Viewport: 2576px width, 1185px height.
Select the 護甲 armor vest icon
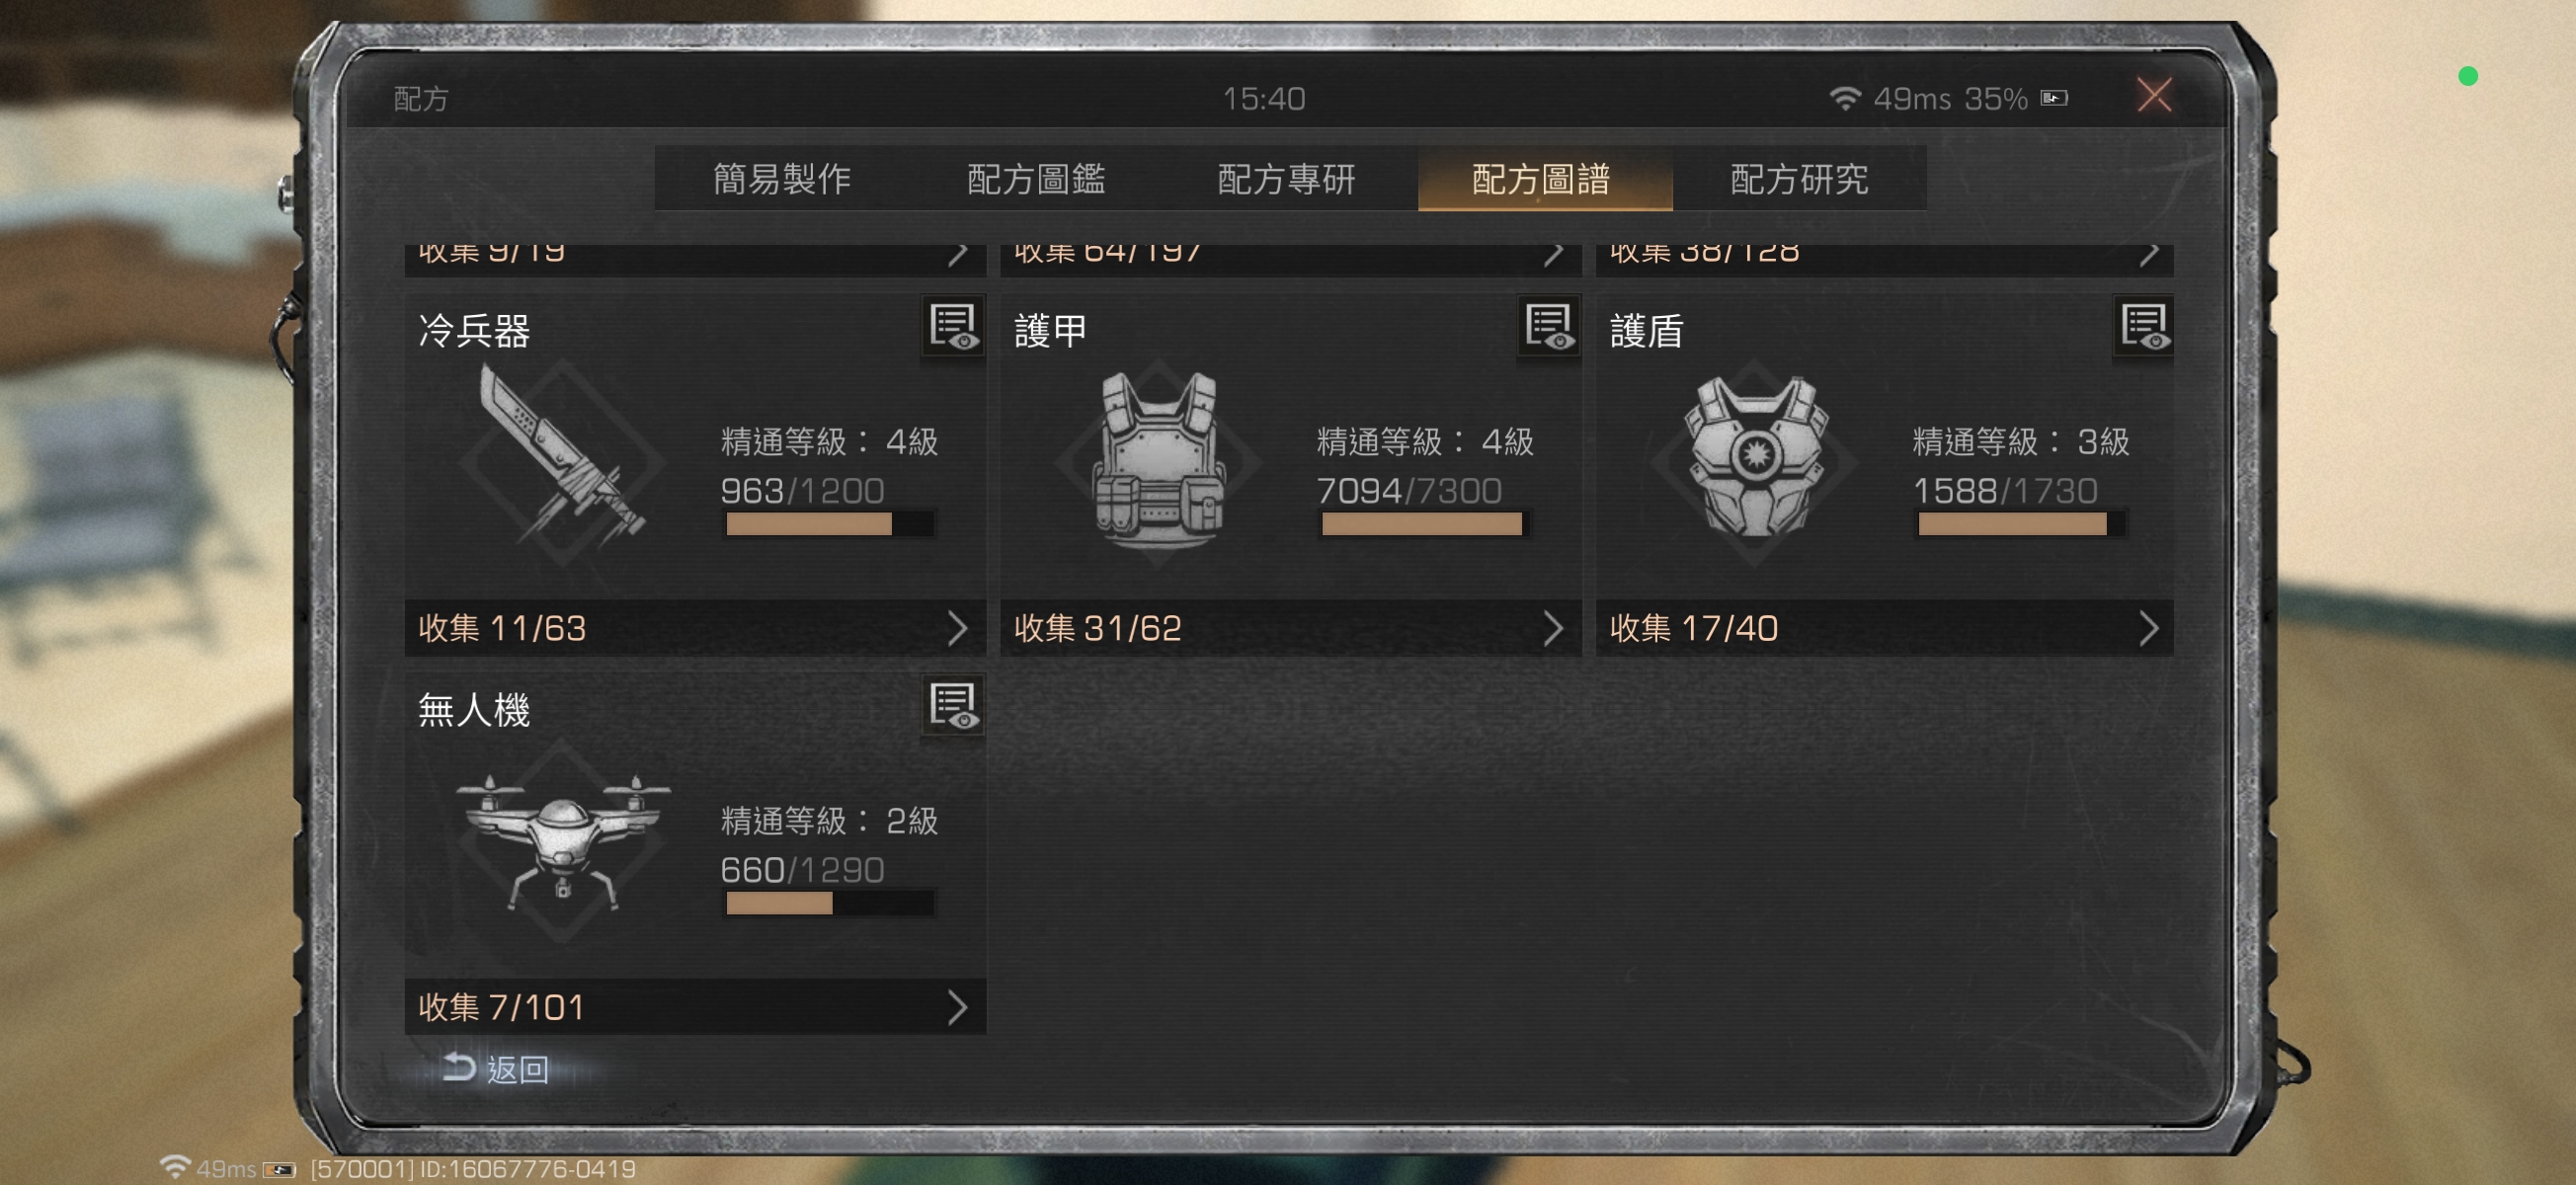(1159, 460)
